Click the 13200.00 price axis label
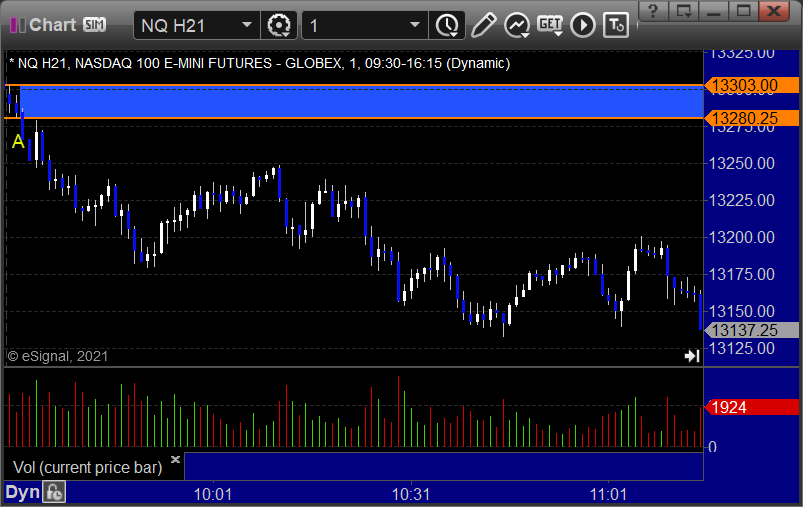Image resolution: width=803 pixels, height=507 pixels. pos(742,237)
